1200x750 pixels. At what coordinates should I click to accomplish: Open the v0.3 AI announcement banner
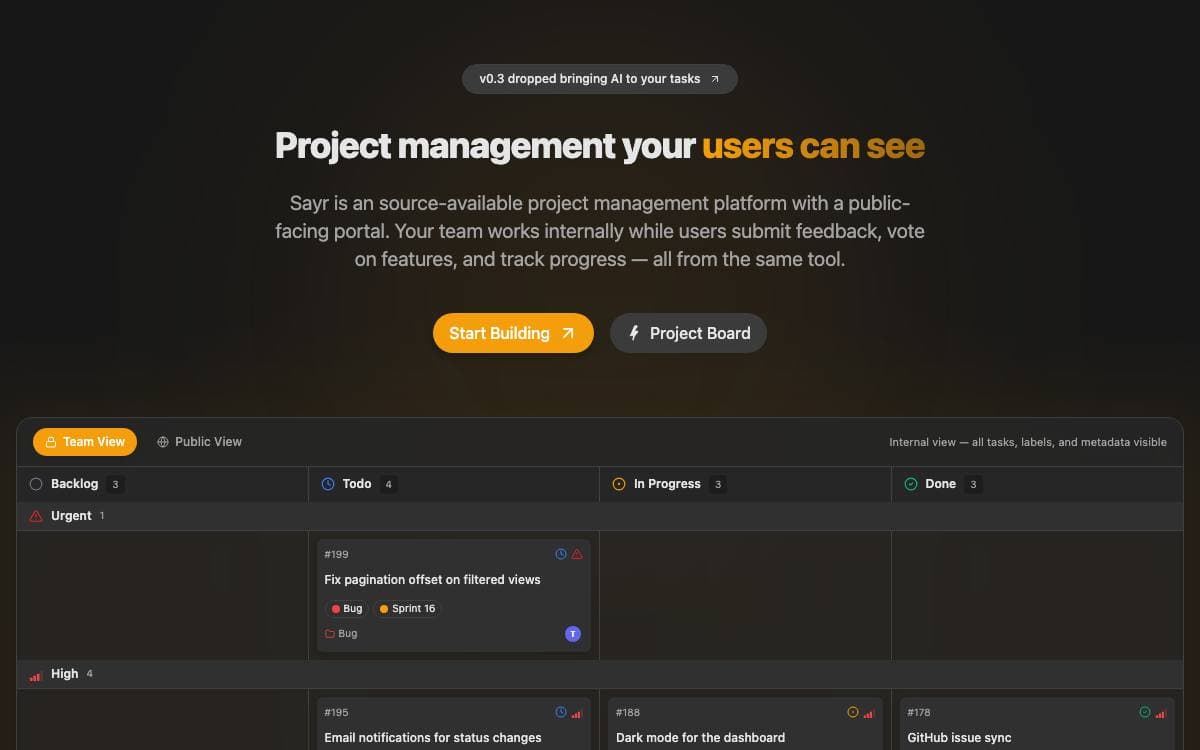(x=600, y=79)
